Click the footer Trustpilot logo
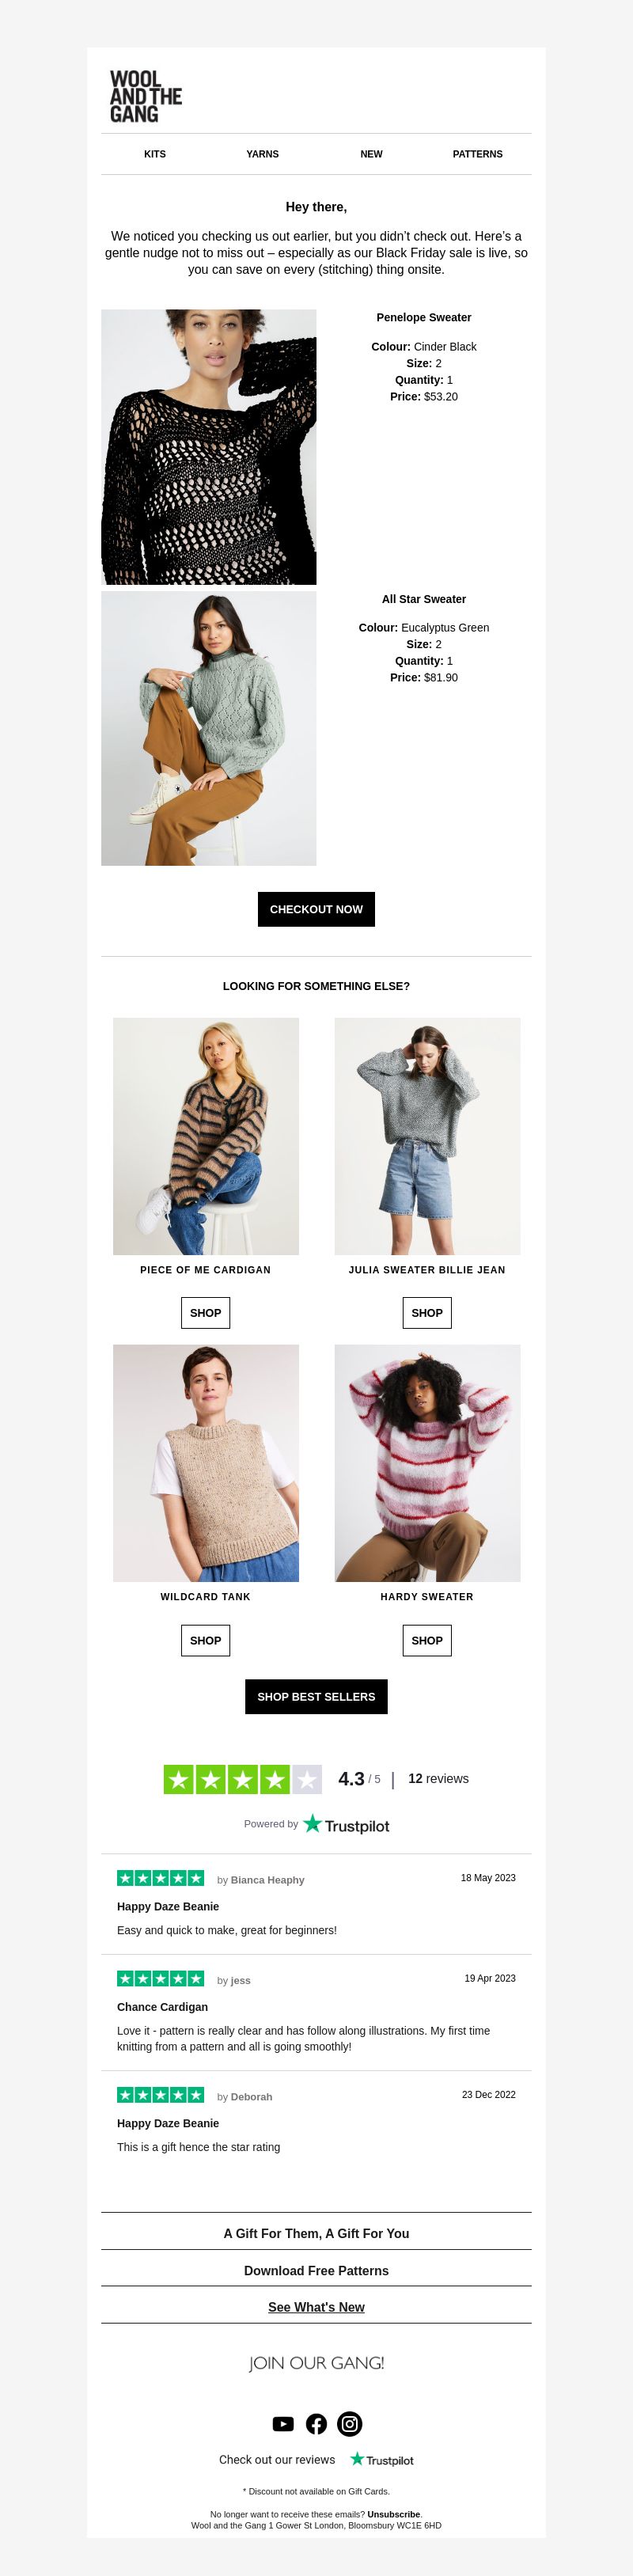Image resolution: width=633 pixels, height=2576 pixels. (x=381, y=2459)
